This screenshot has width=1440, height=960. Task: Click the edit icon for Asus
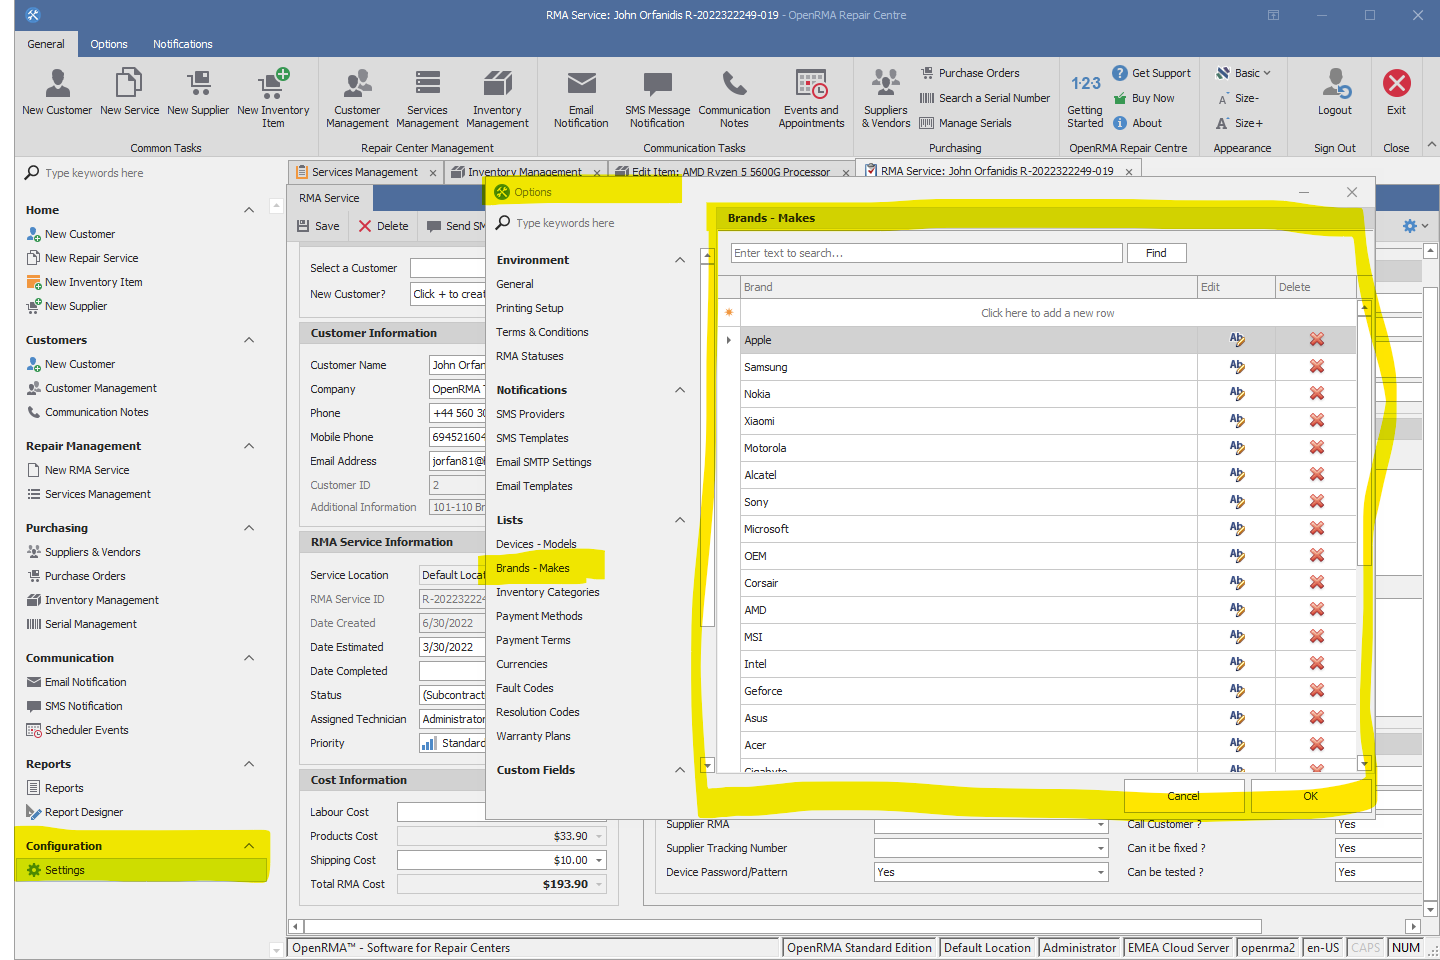click(1237, 718)
